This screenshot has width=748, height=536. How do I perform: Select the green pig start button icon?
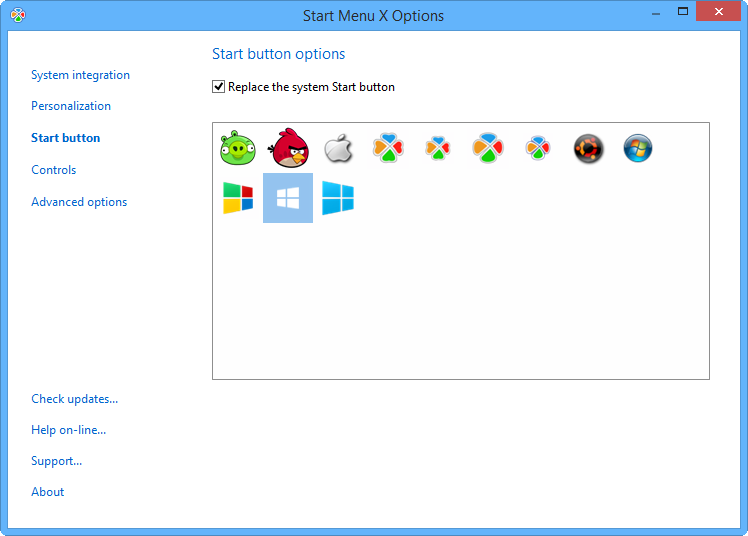coord(238,148)
